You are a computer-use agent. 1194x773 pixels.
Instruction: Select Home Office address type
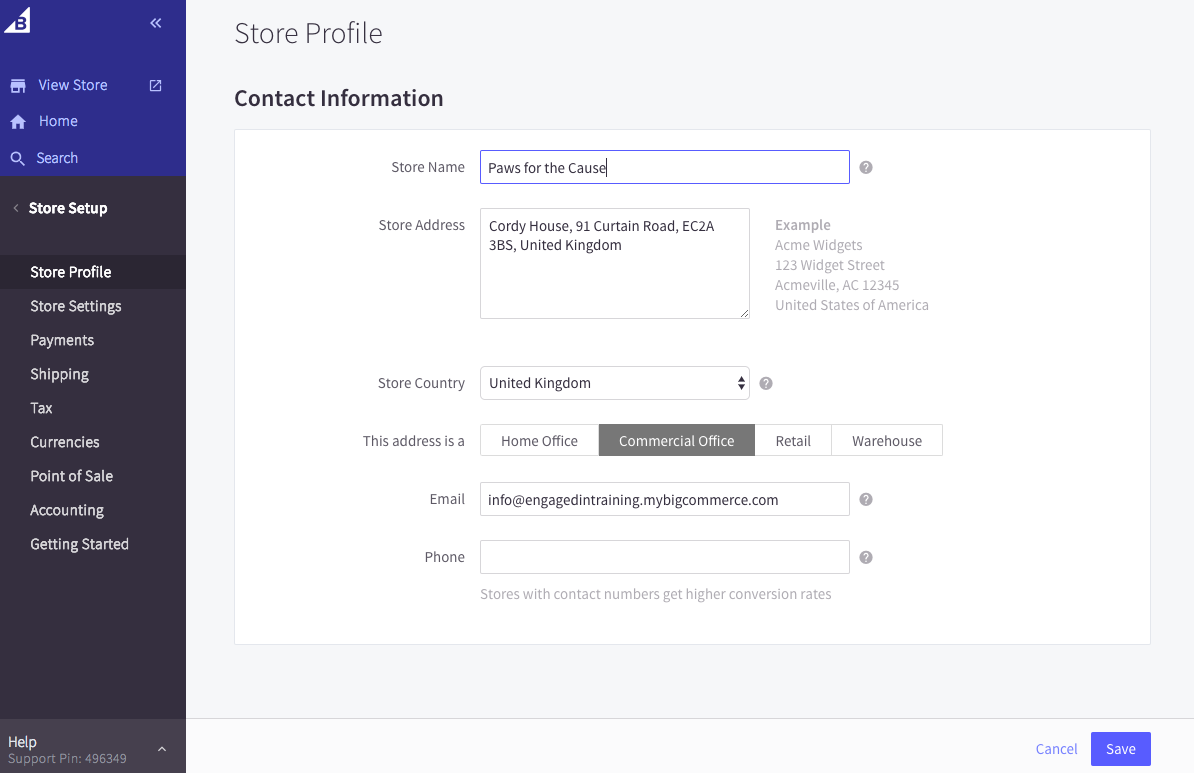pos(539,441)
